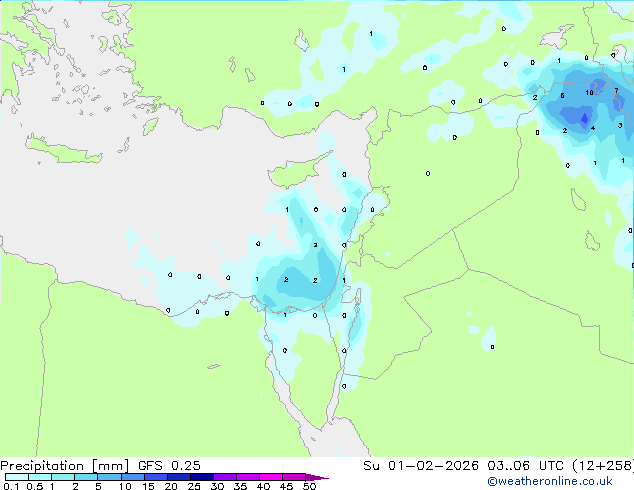Click the "50" legend scale label
634x490 pixels.
coord(309,486)
